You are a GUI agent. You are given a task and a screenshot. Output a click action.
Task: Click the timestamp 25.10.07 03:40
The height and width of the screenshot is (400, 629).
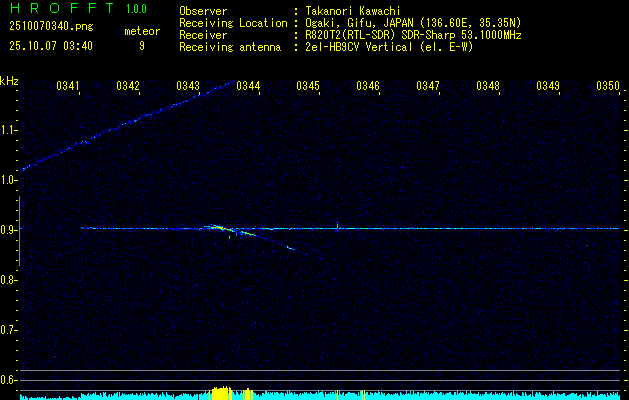(51, 46)
